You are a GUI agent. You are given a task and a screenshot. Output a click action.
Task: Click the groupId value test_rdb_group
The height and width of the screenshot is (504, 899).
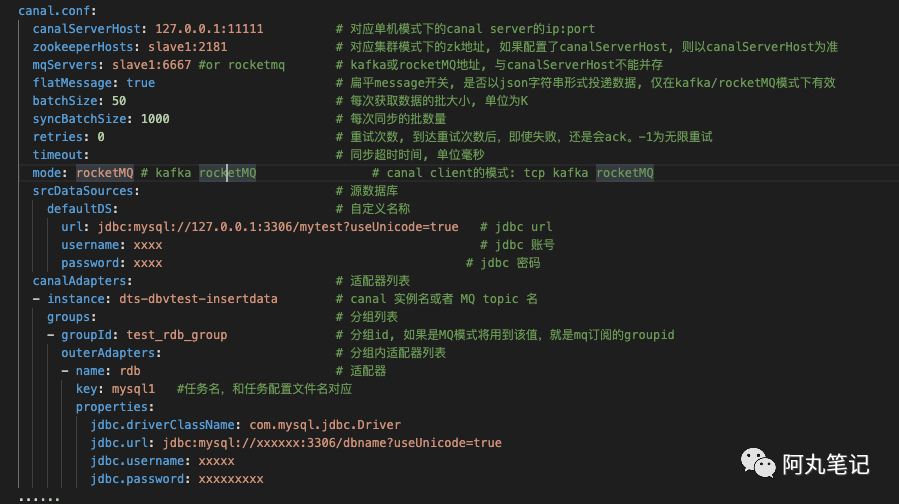(177, 335)
